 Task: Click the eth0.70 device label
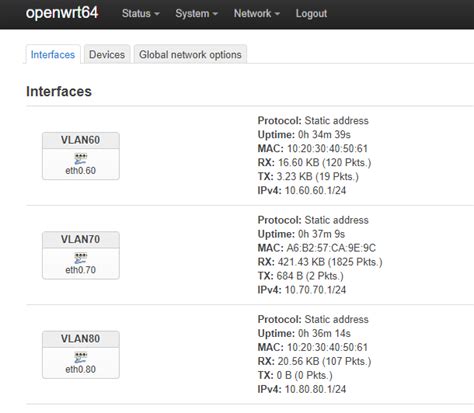pyautogui.click(x=81, y=270)
